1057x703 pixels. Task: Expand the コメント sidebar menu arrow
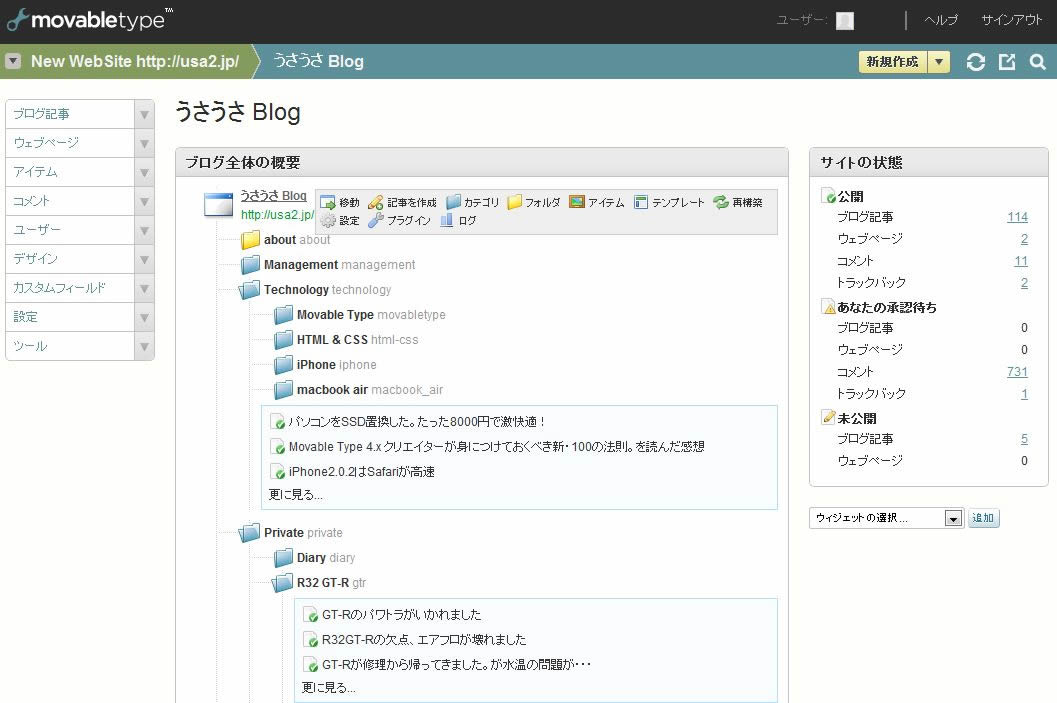click(144, 202)
